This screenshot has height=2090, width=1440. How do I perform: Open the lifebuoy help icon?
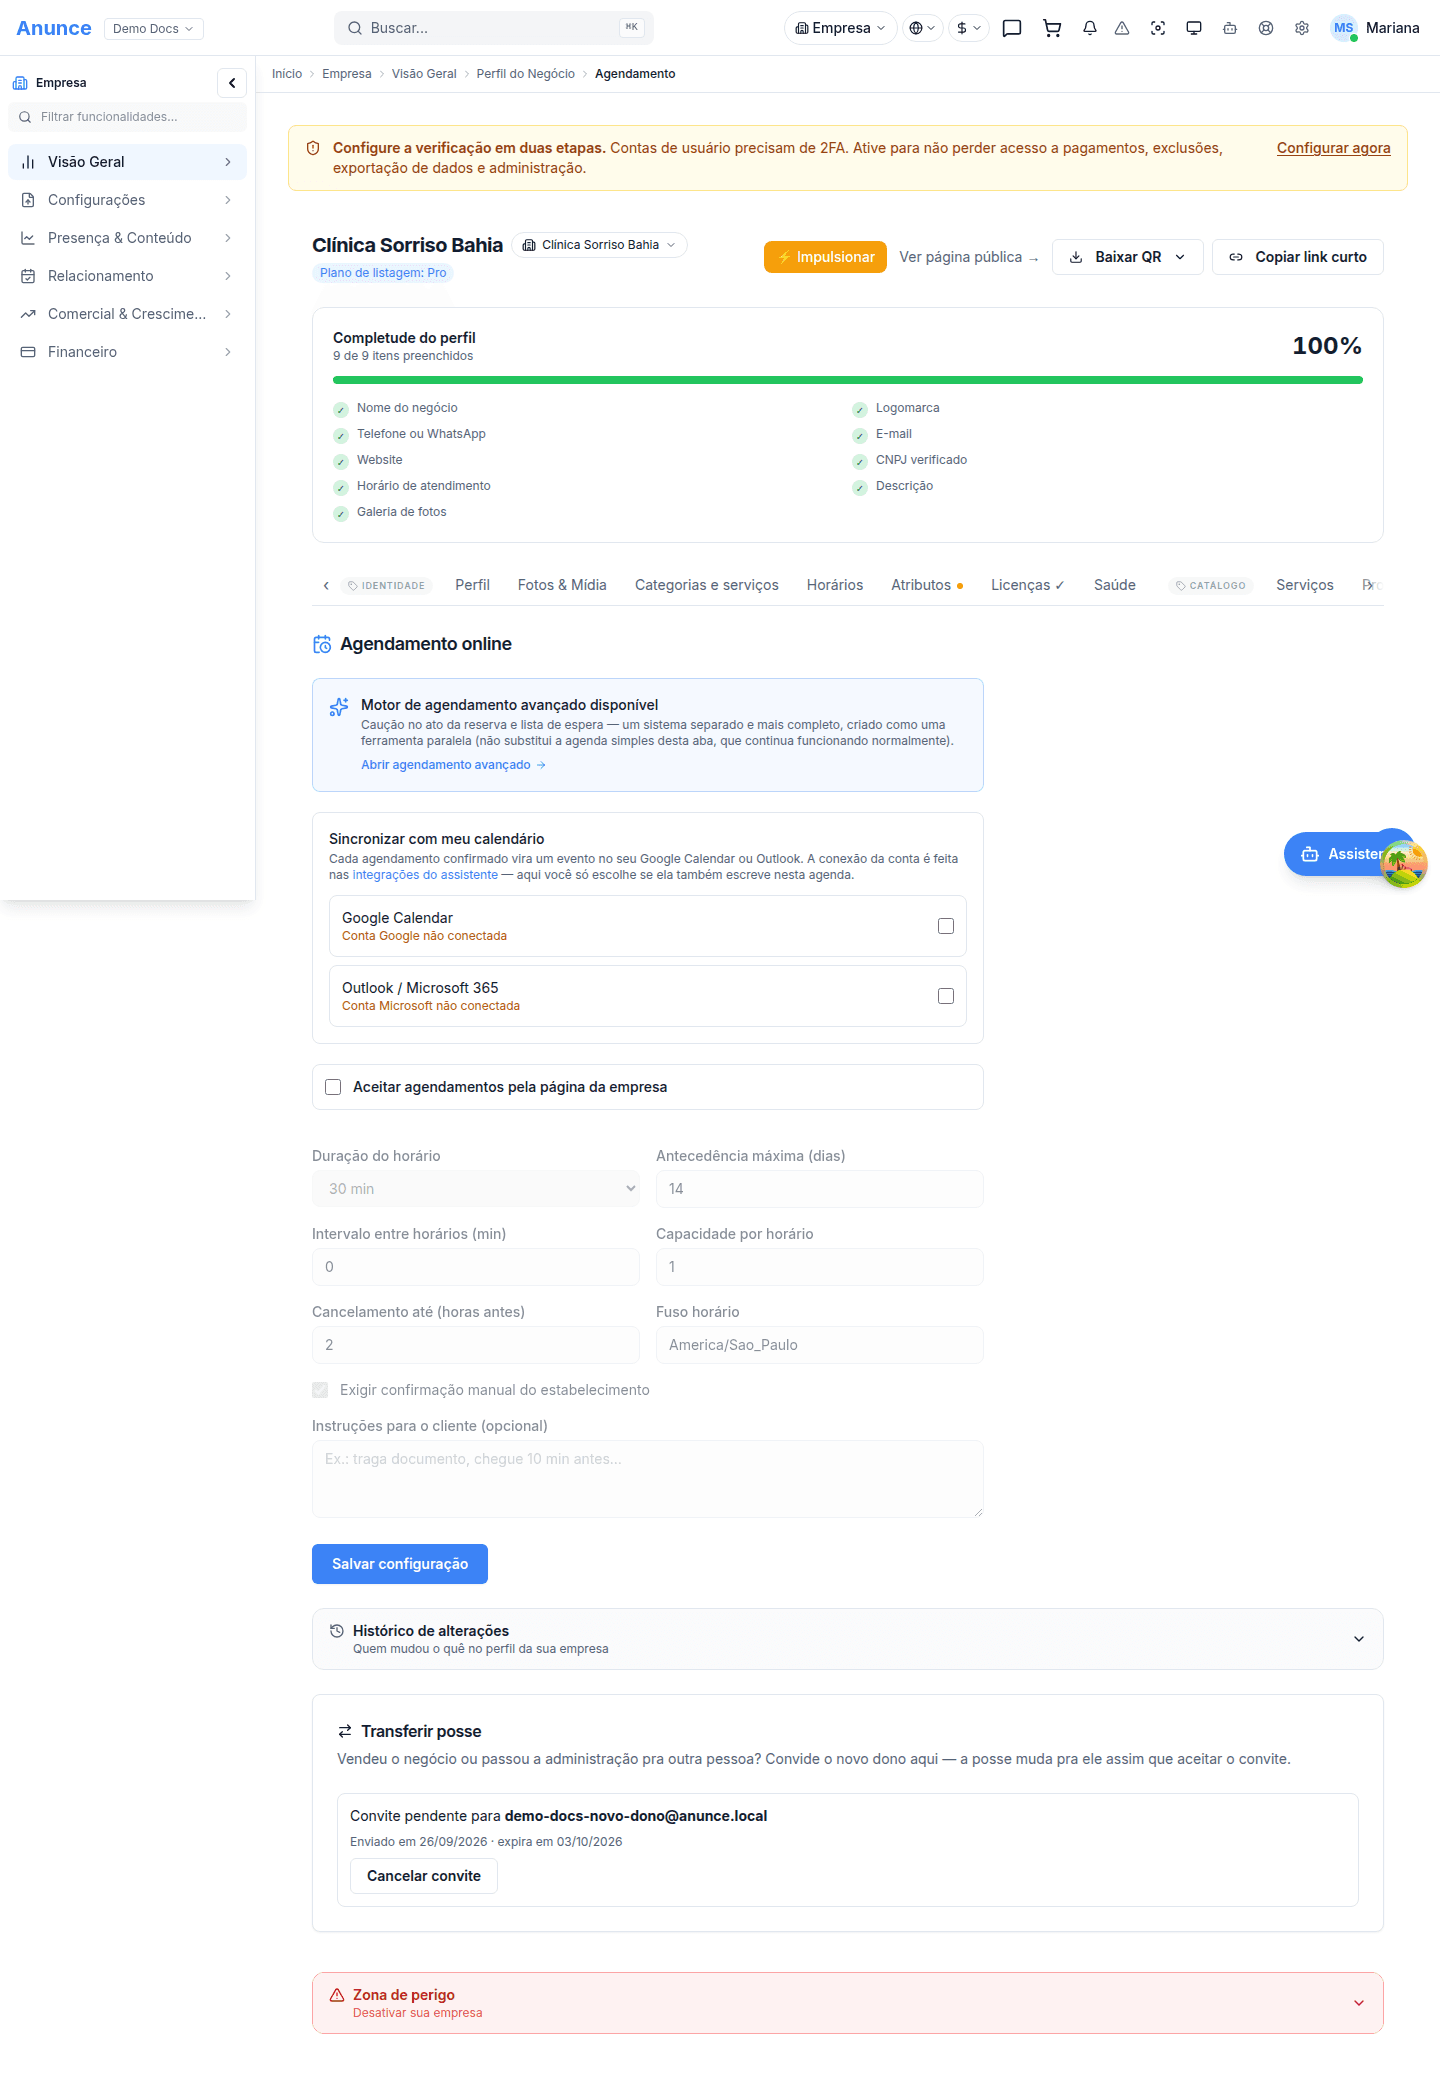pyautogui.click(x=1266, y=28)
